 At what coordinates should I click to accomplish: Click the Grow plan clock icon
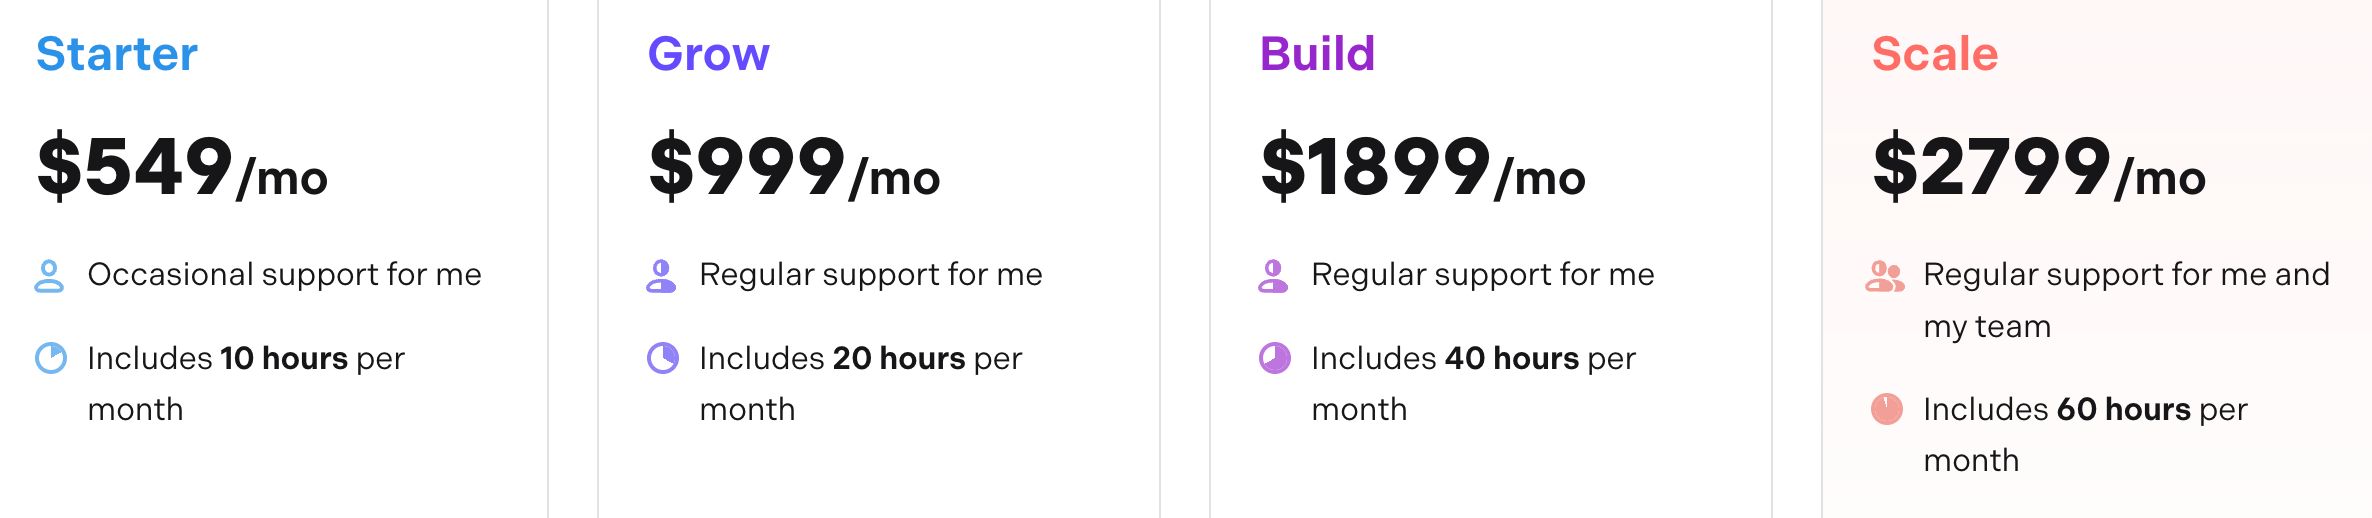point(663,358)
